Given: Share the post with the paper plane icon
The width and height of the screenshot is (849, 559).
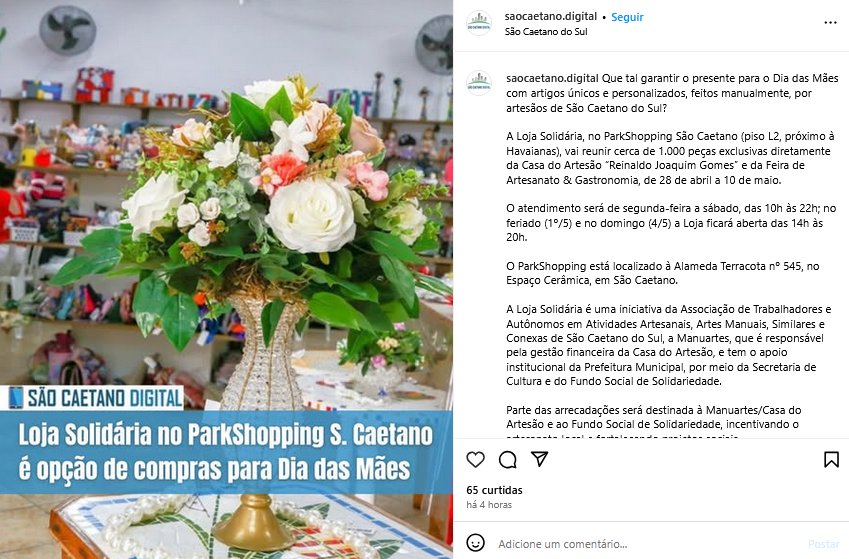Looking at the screenshot, I should click(539, 459).
